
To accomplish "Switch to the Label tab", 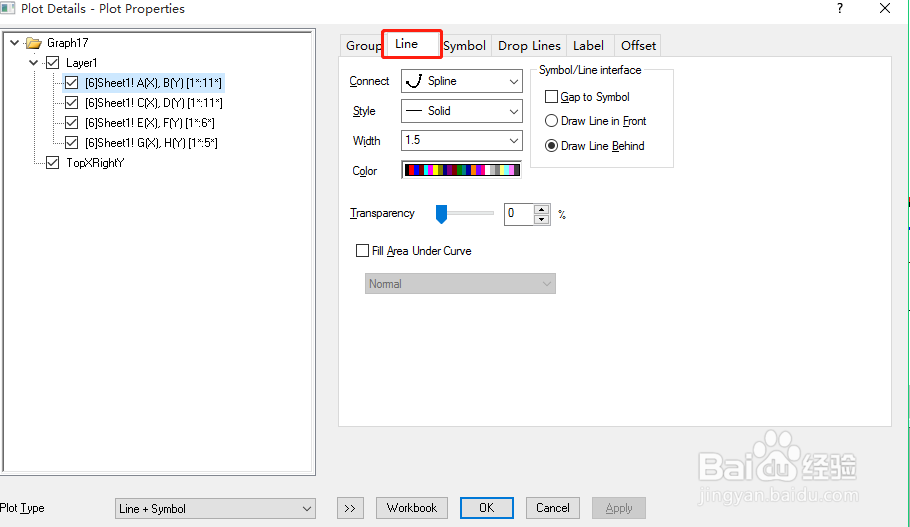I will [x=588, y=45].
